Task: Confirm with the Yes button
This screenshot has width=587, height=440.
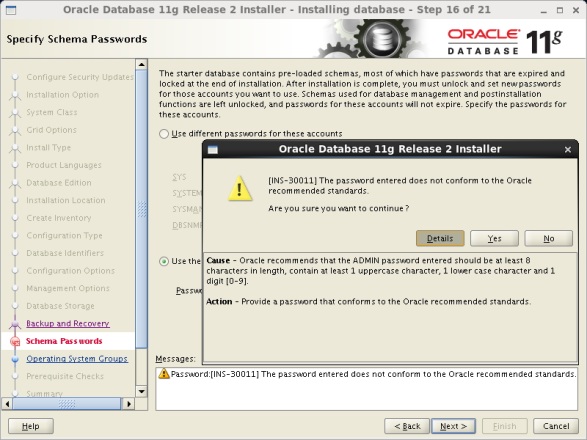Action: 494,239
